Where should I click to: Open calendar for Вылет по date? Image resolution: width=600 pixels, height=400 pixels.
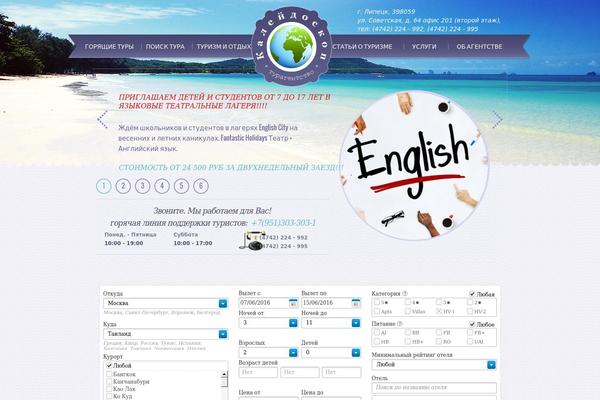[x=356, y=303]
